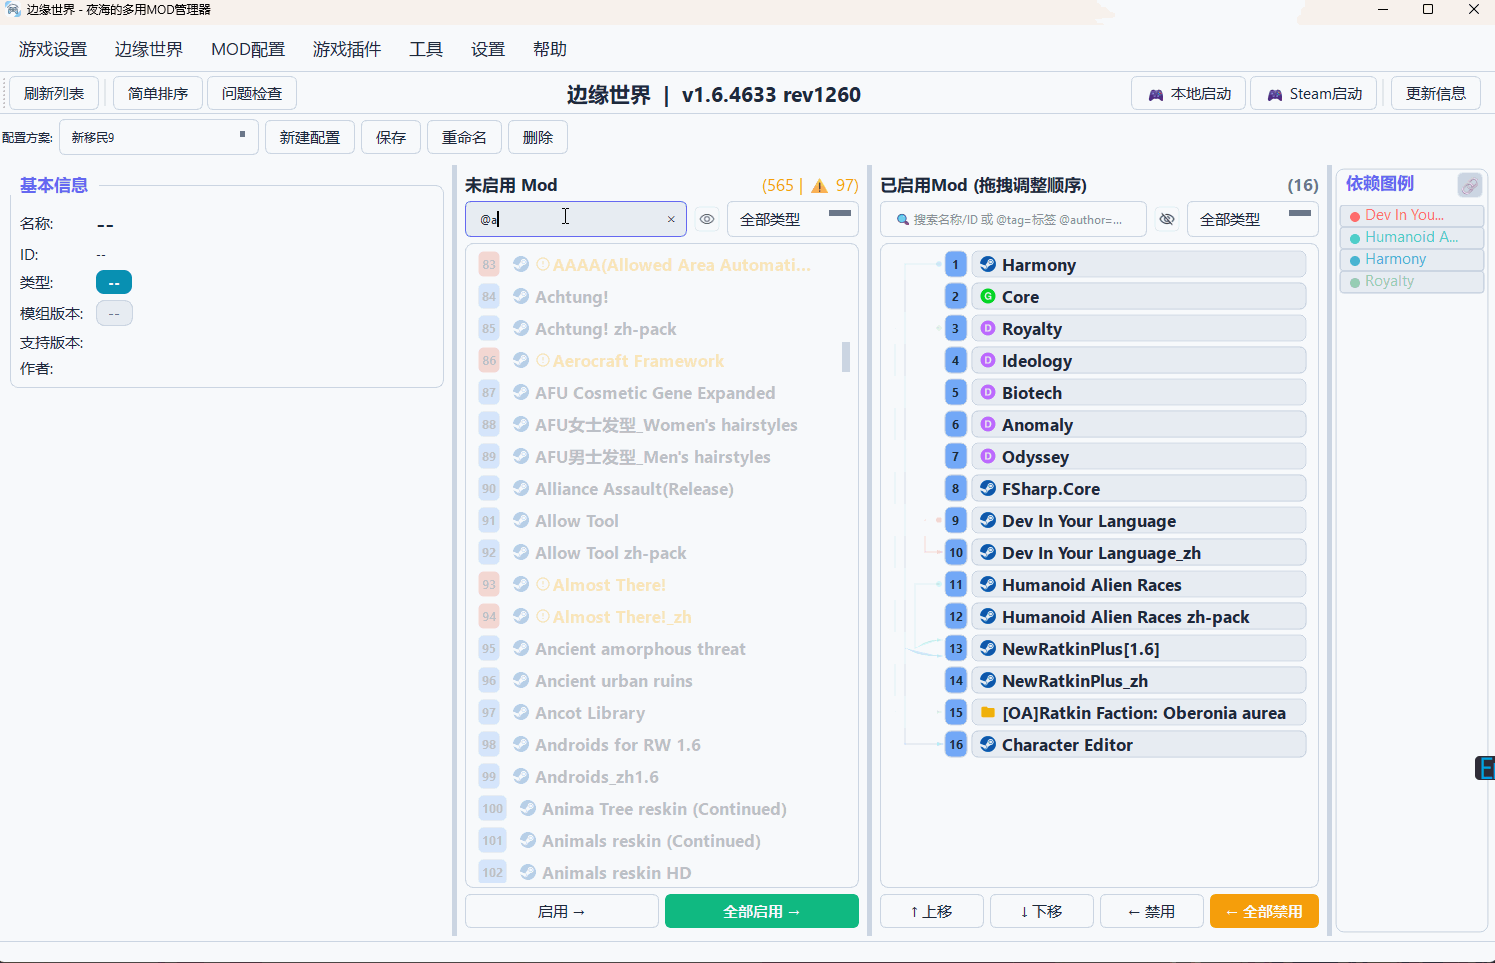Screen dimensions: 1495x963
Task: Clear the @a search text with the × button
Action: coord(671,219)
